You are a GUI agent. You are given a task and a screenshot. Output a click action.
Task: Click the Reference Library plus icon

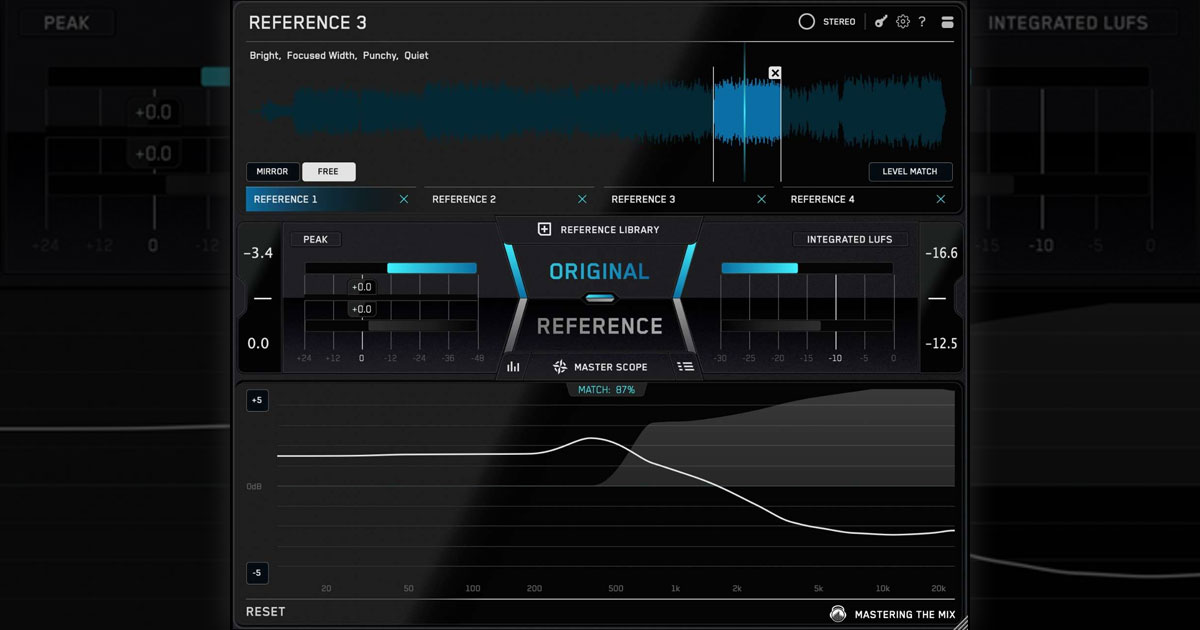(545, 229)
